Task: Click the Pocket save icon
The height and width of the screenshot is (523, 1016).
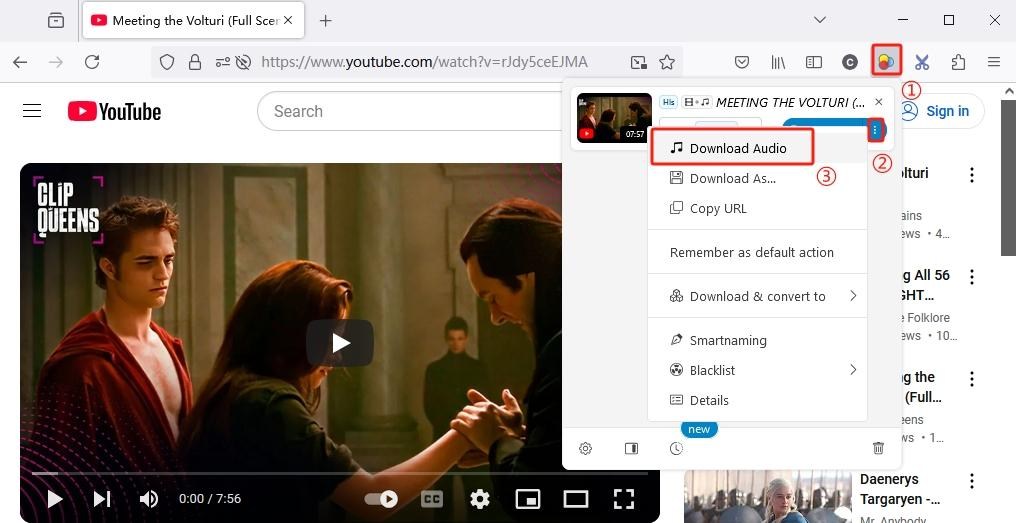Action: (742, 62)
